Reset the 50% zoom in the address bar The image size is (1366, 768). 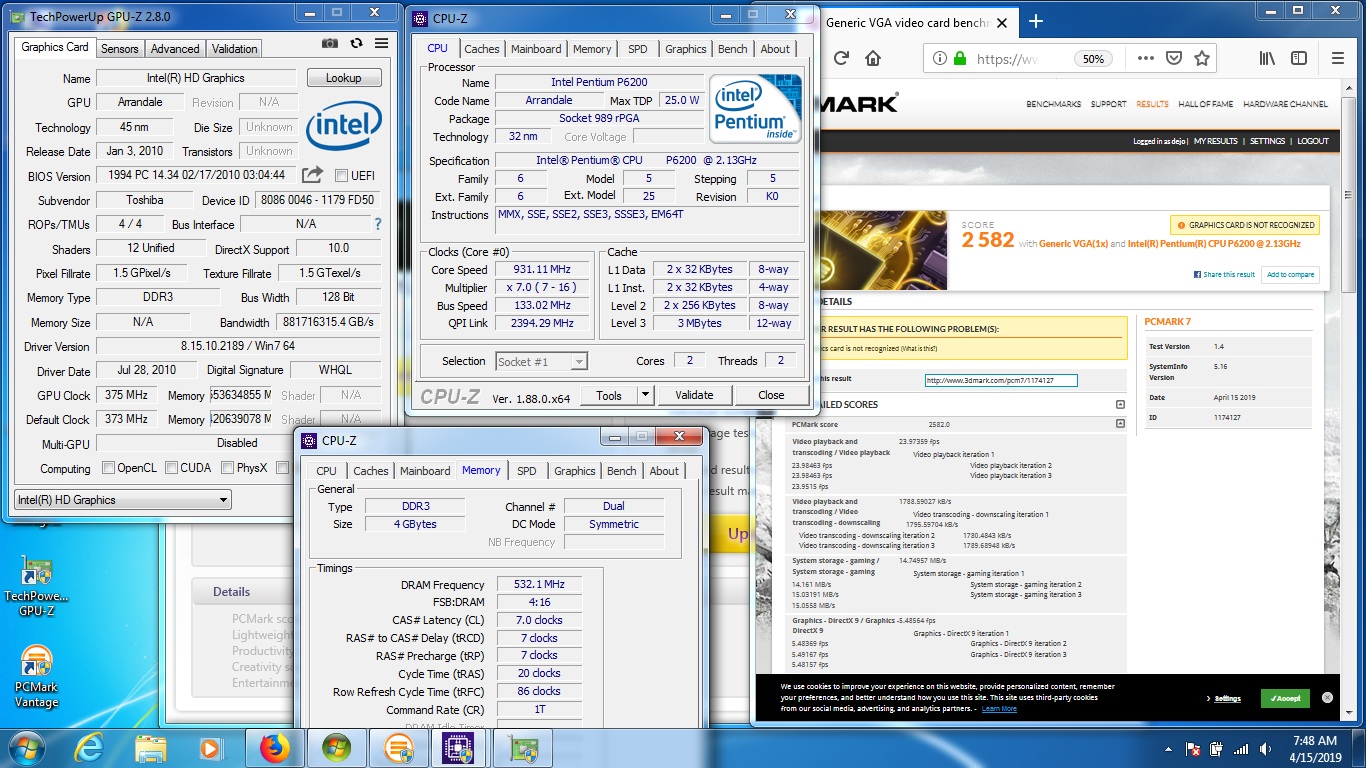click(x=1094, y=59)
